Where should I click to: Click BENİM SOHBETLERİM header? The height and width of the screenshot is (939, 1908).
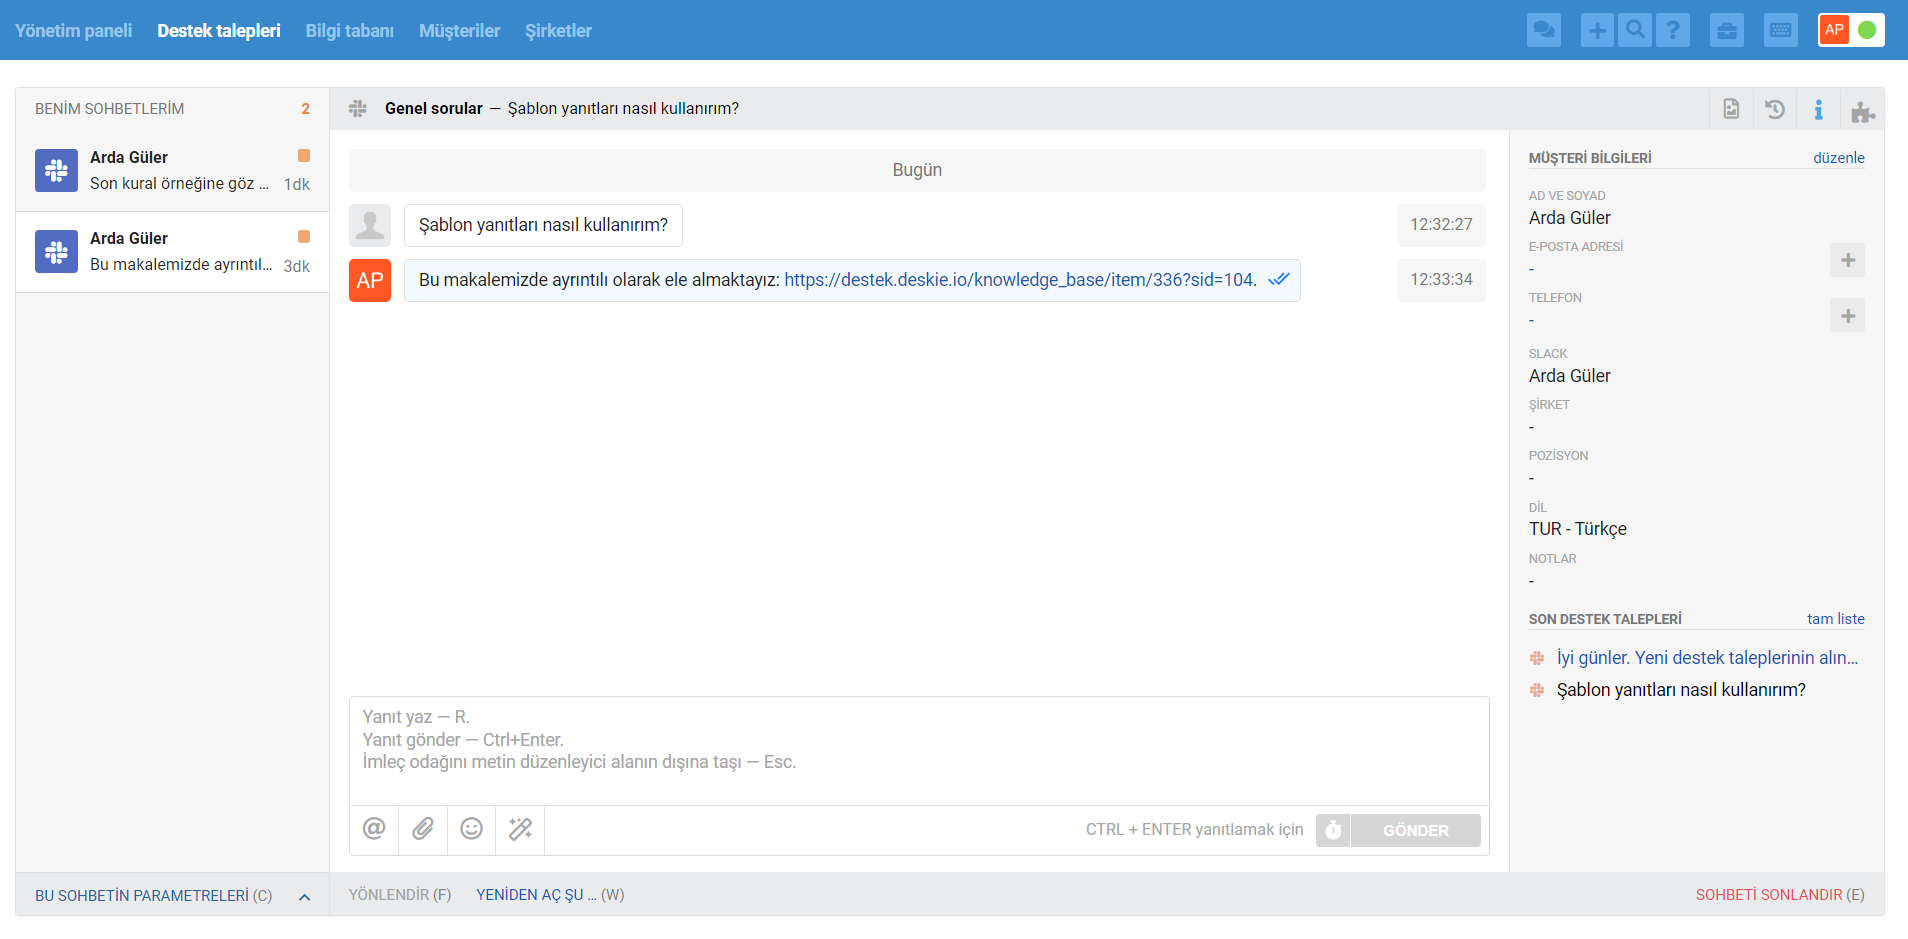pyautogui.click(x=110, y=109)
